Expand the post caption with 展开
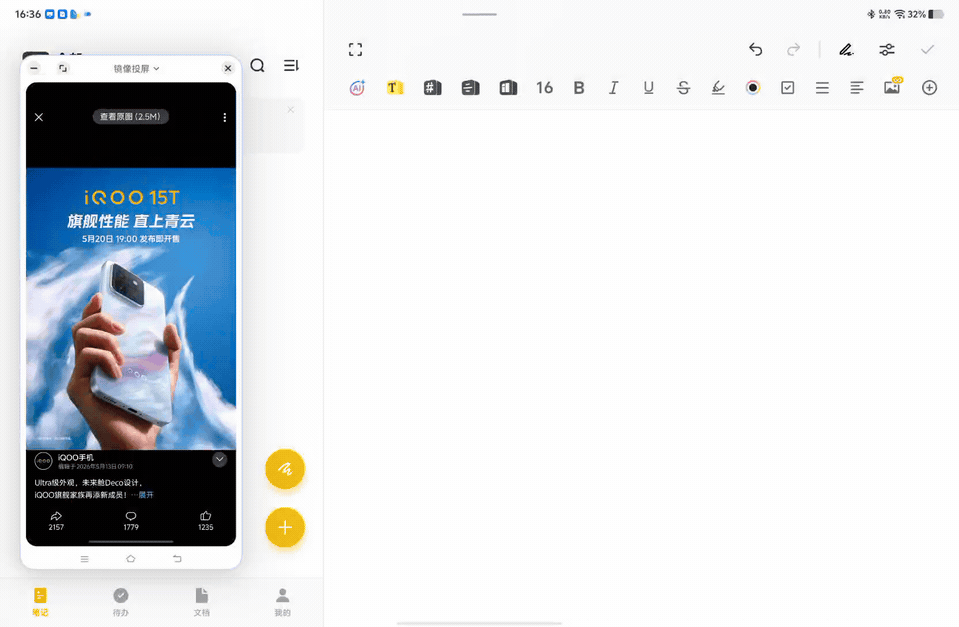 (x=146, y=495)
